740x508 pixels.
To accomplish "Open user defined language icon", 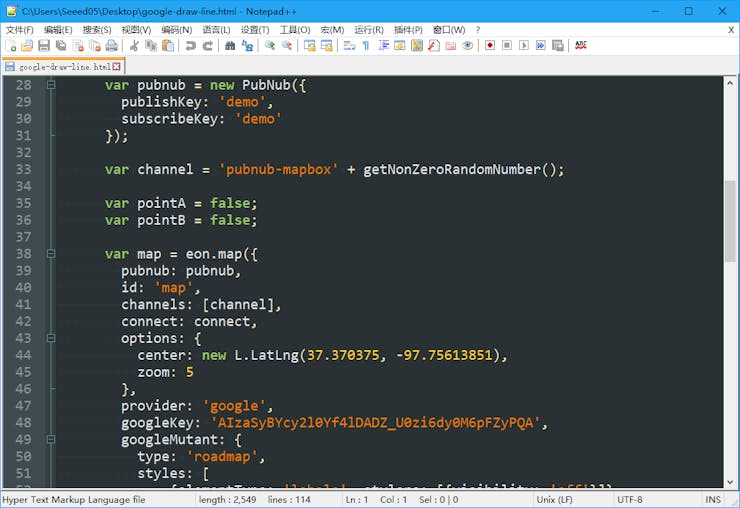I will [x=400, y=45].
